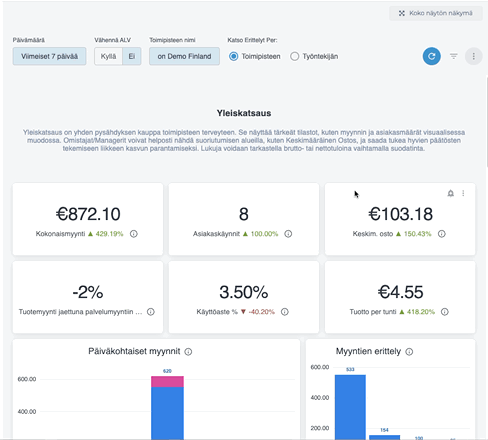Open three-dot menu on Keskim. osto card
This screenshot has height=440, width=488.
463,193
